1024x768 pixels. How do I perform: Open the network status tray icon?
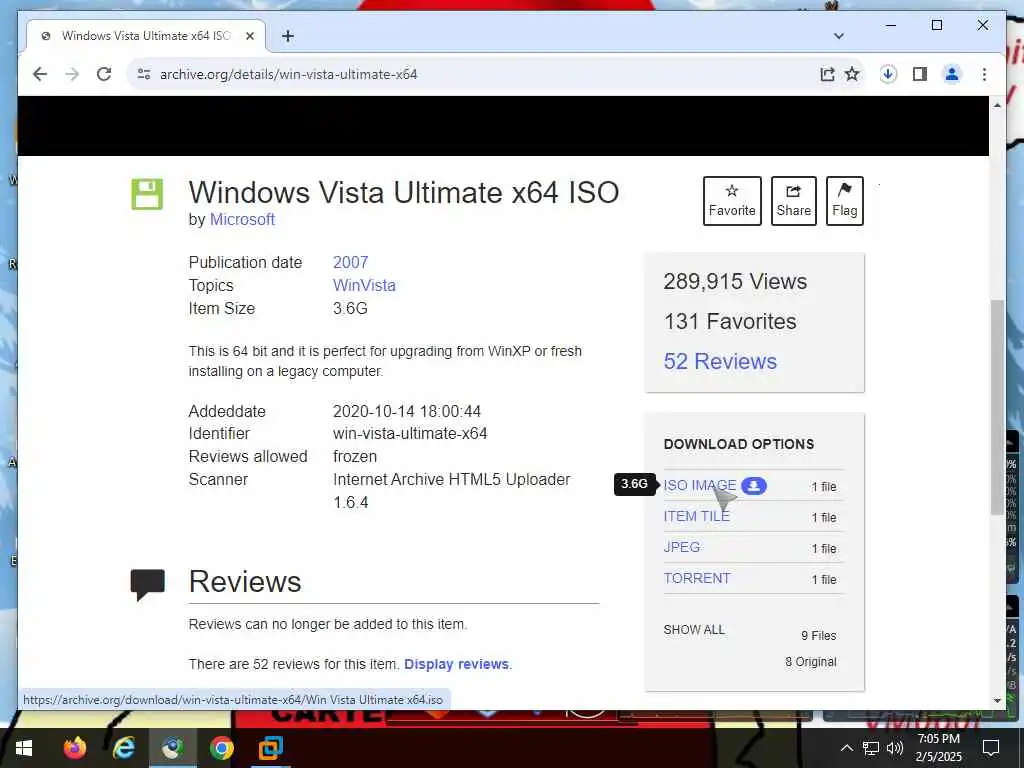coord(871,748)
